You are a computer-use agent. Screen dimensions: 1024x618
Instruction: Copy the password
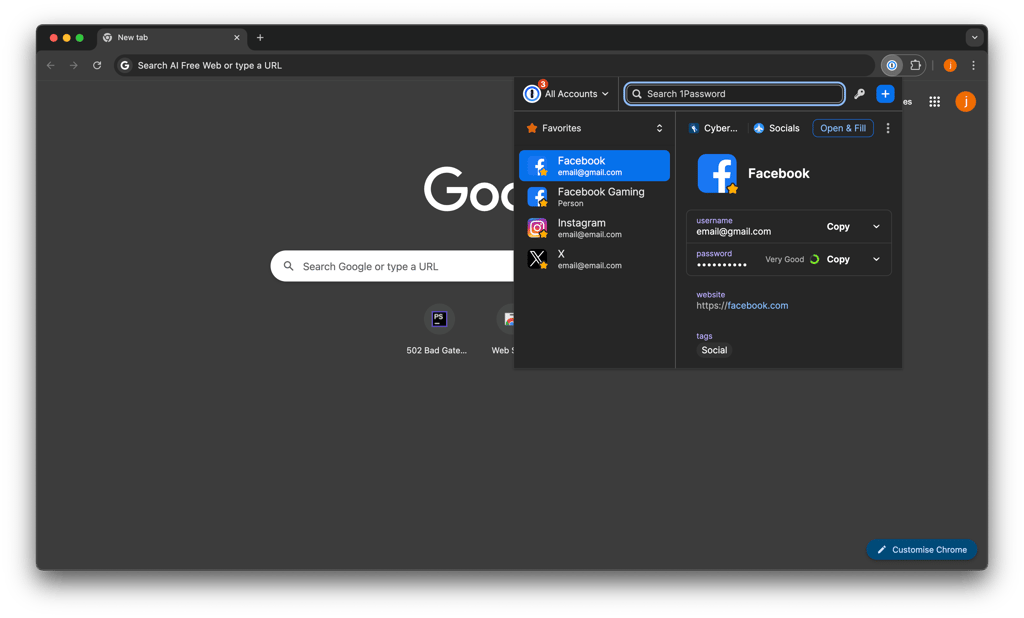click(x=838, y=259)
